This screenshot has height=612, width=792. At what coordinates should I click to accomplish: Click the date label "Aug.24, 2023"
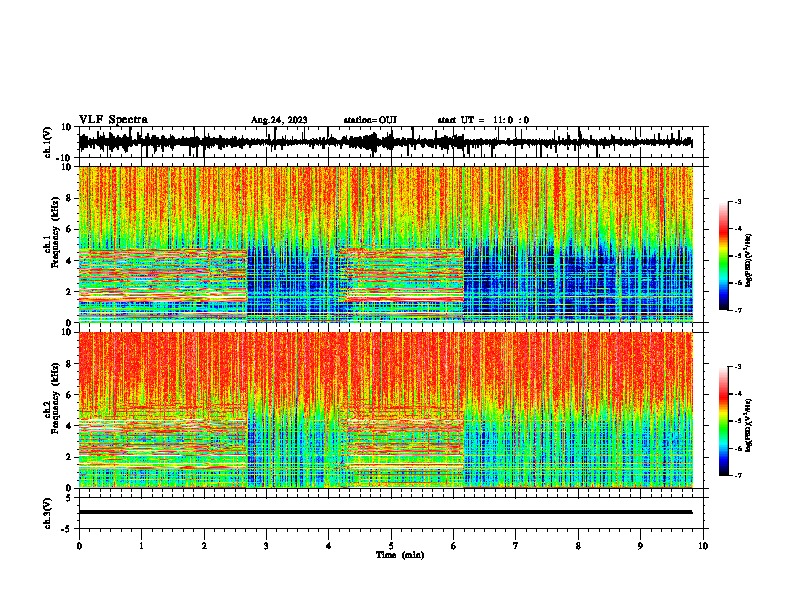279,120
